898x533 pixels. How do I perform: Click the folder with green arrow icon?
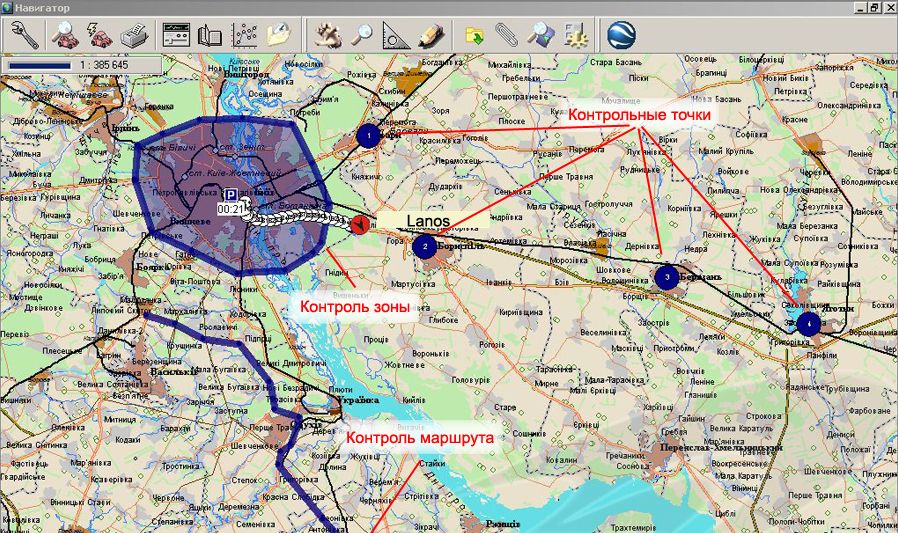click(x=475, y=36)
